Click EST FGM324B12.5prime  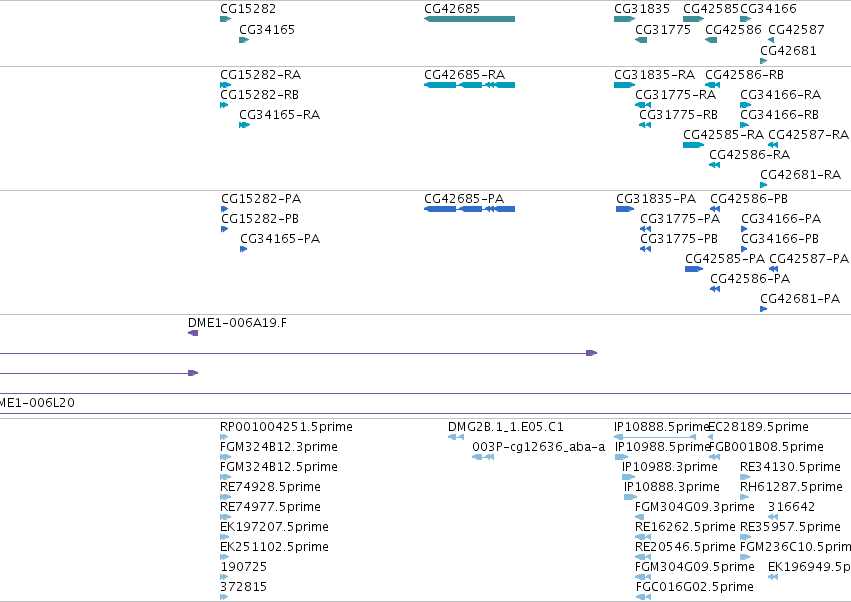278,467
